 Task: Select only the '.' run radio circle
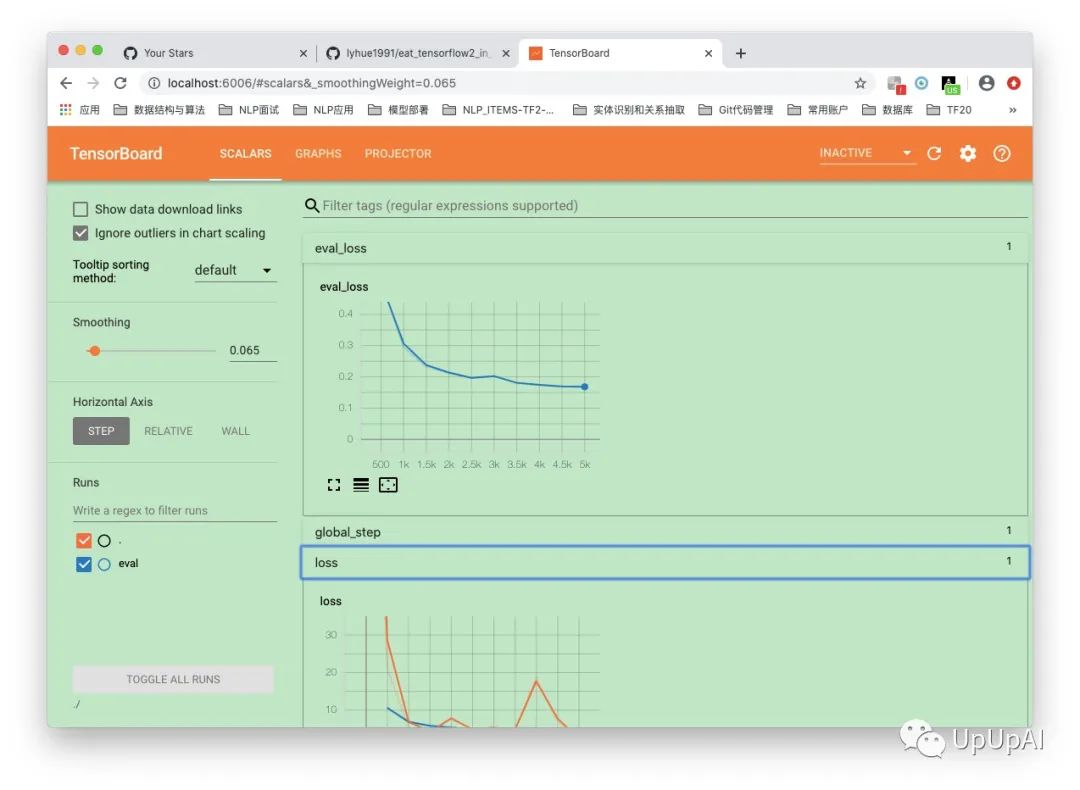pyautogui.click(x=104, y=541)
